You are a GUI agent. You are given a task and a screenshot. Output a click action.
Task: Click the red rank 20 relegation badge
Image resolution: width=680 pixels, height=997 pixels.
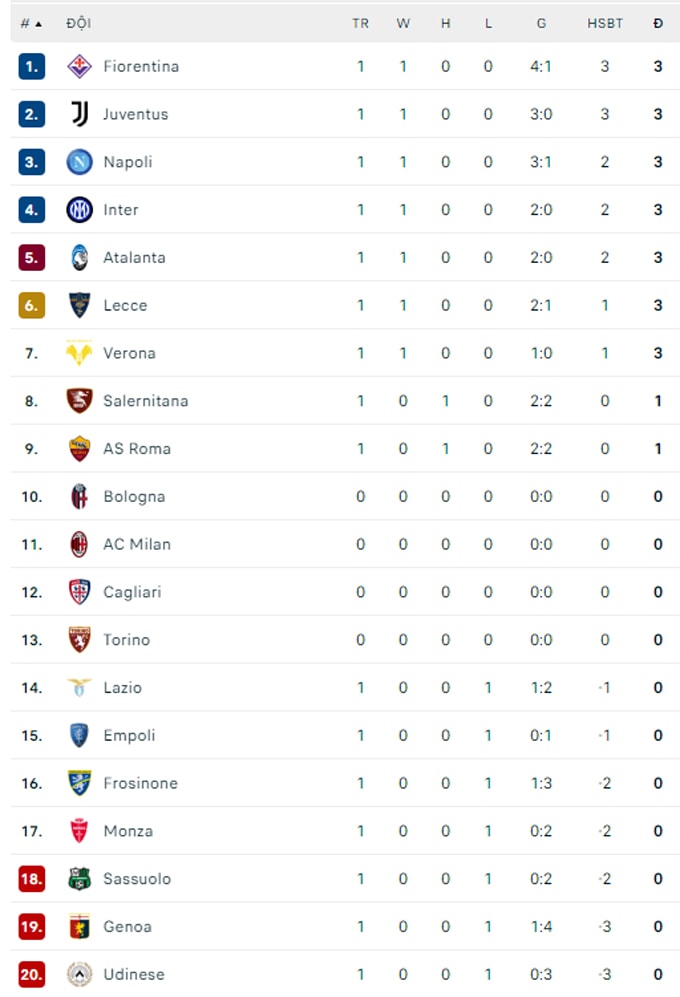point(31,974)
